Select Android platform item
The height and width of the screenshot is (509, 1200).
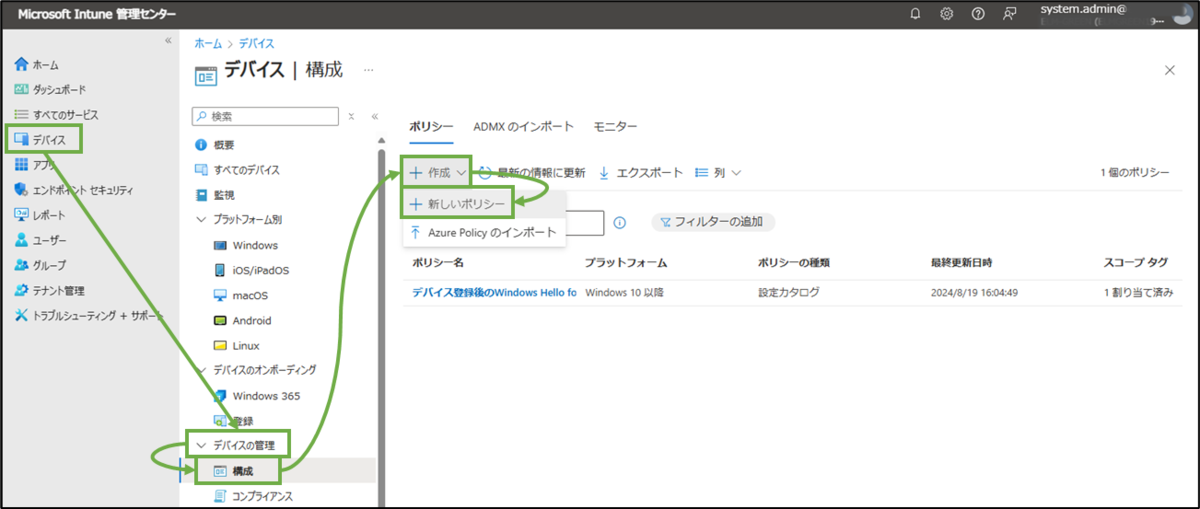point(243,320)
